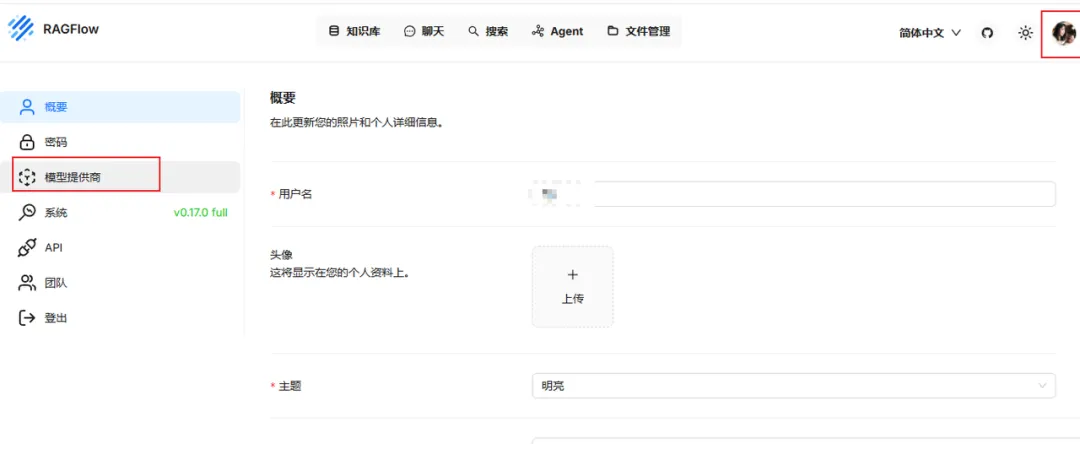
Task: Open the API sidebar item
Action: click(120, 247)
